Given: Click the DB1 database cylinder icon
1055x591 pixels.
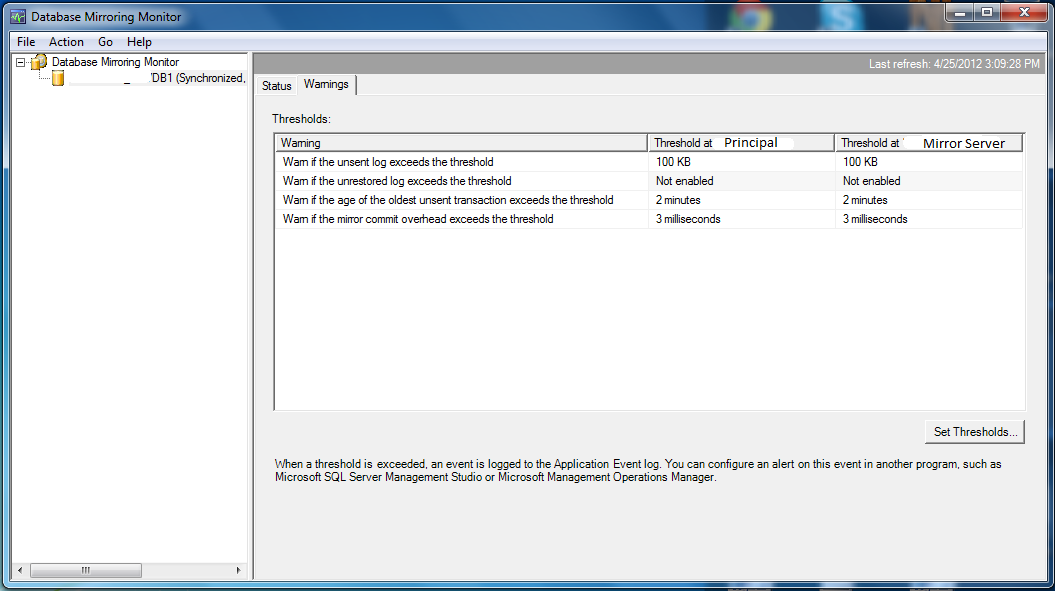Looking at the screenshot, I should coord(57,78).
